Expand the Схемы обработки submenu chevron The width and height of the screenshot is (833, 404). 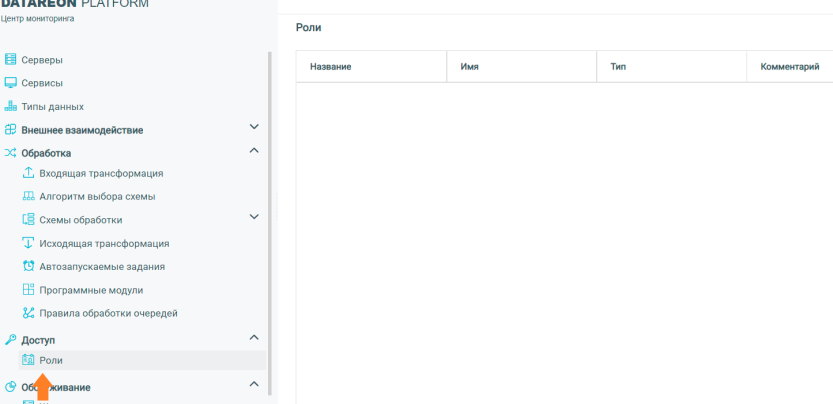254,217
